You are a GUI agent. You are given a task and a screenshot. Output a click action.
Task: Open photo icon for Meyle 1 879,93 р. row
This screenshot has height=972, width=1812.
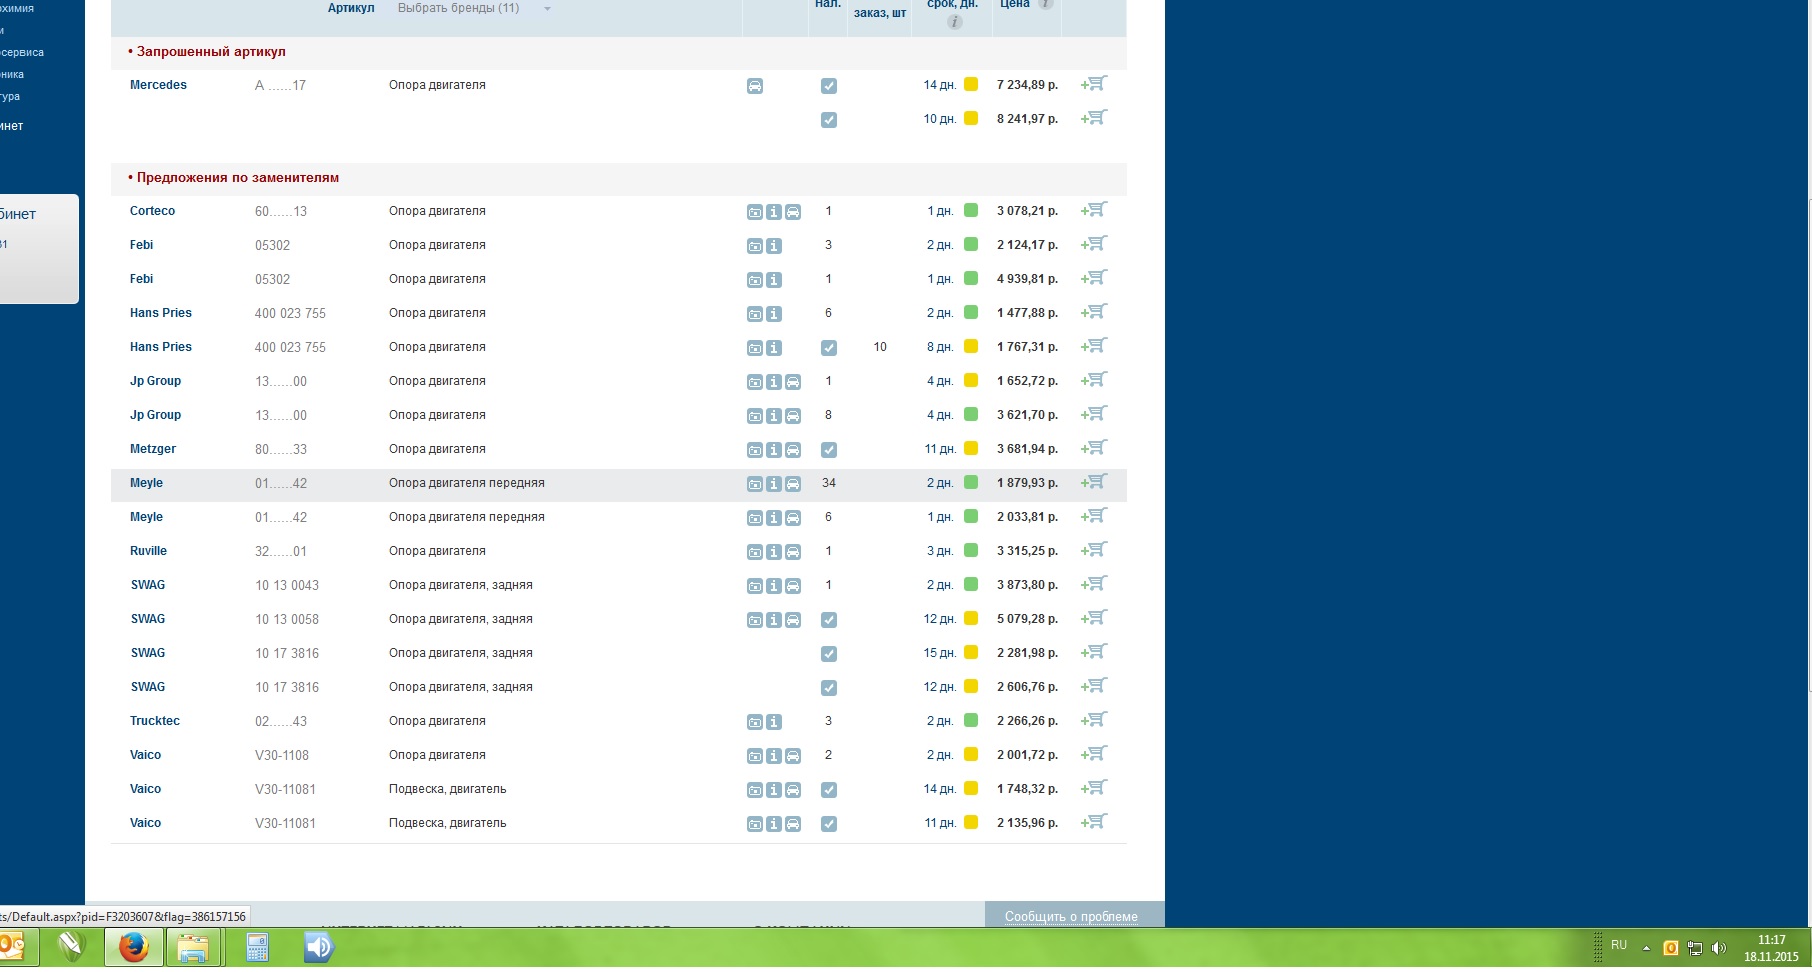pos(755,484)
